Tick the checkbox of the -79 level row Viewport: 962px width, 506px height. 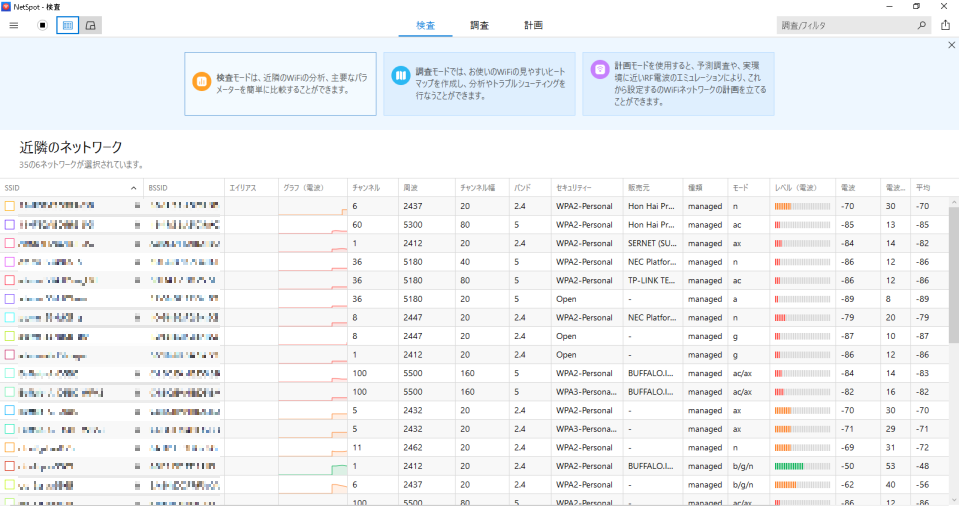[x=10, y=318]
